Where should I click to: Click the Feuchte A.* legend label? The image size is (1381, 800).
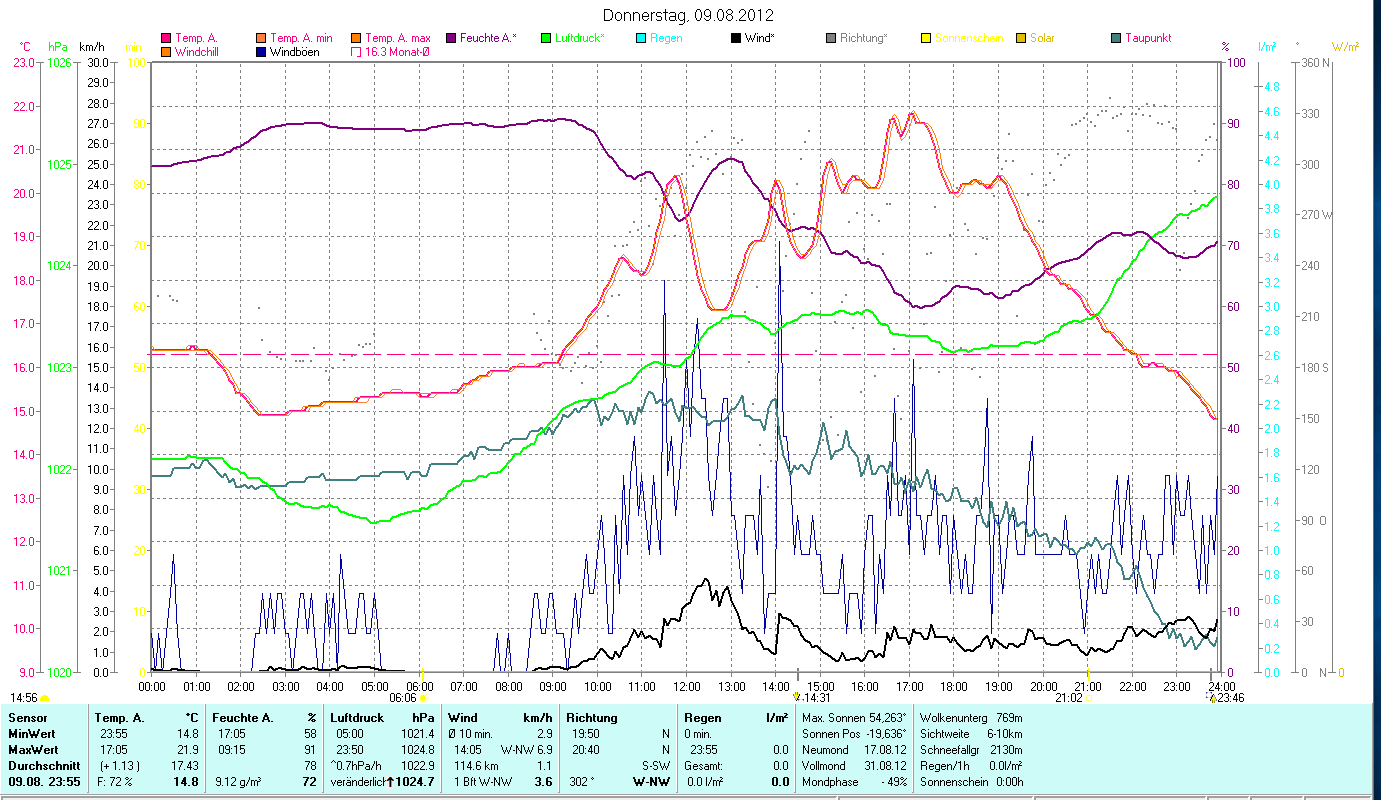click(x=488, y=38)
